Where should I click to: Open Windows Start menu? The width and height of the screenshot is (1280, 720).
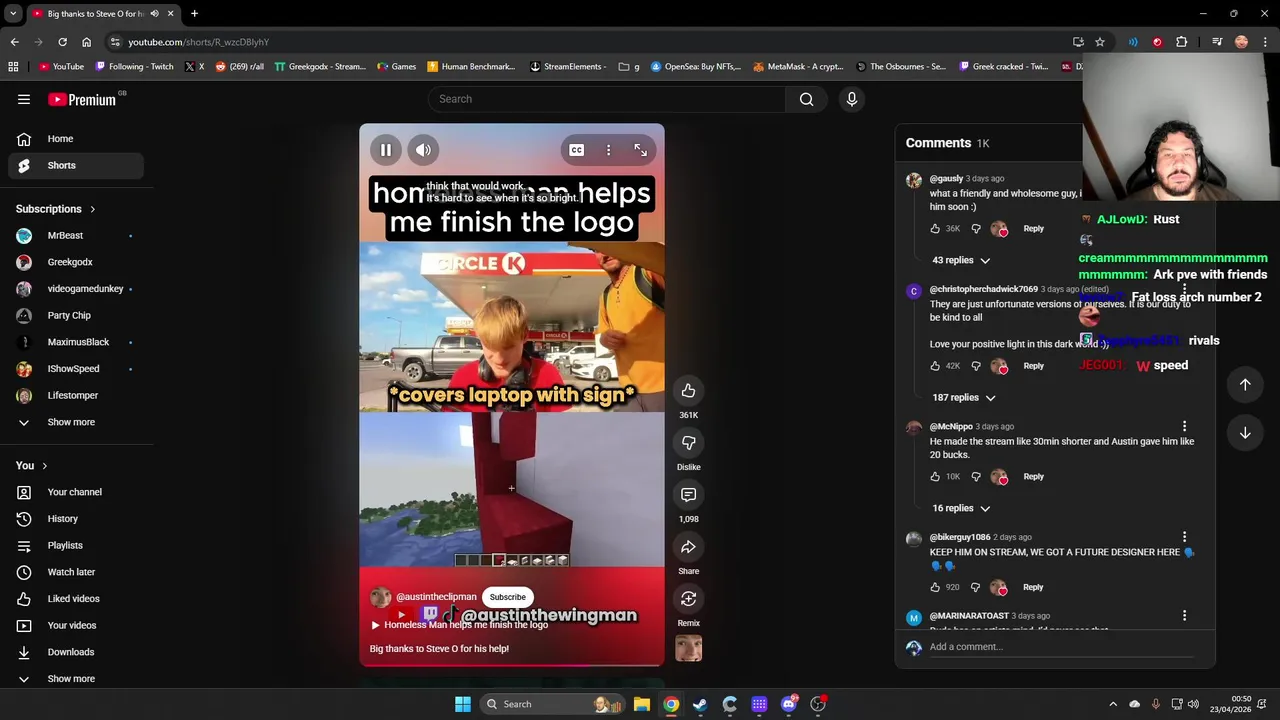click(462, 704)
